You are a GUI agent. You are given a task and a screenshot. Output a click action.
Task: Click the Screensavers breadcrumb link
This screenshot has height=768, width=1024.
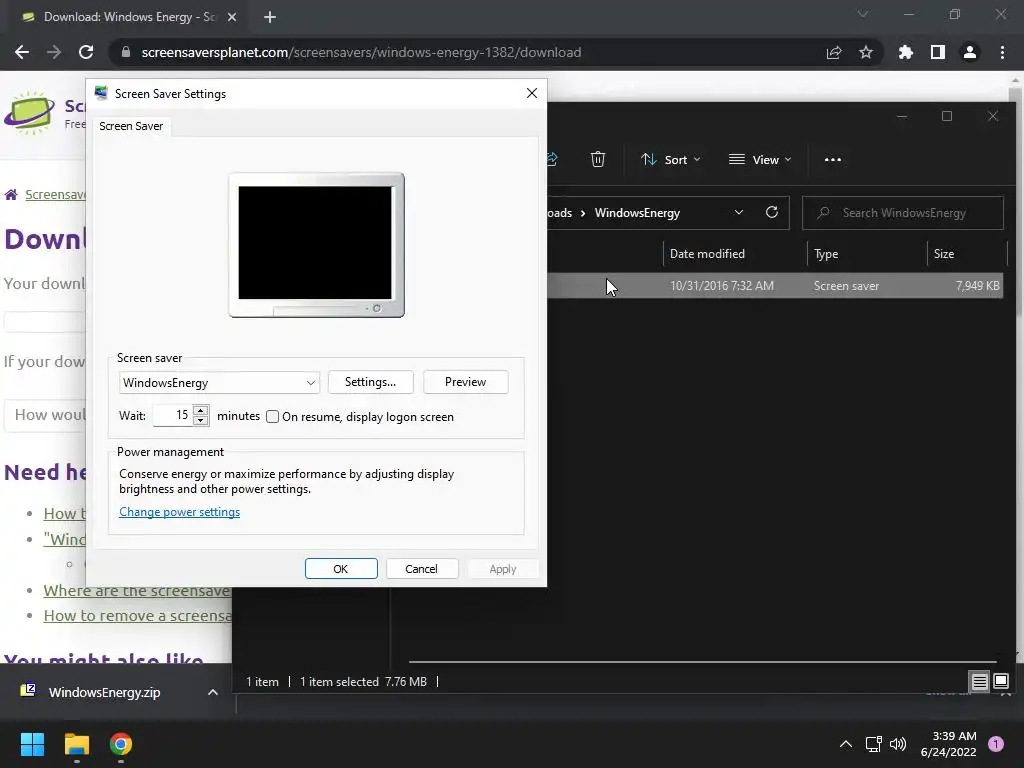pos(56,195)
